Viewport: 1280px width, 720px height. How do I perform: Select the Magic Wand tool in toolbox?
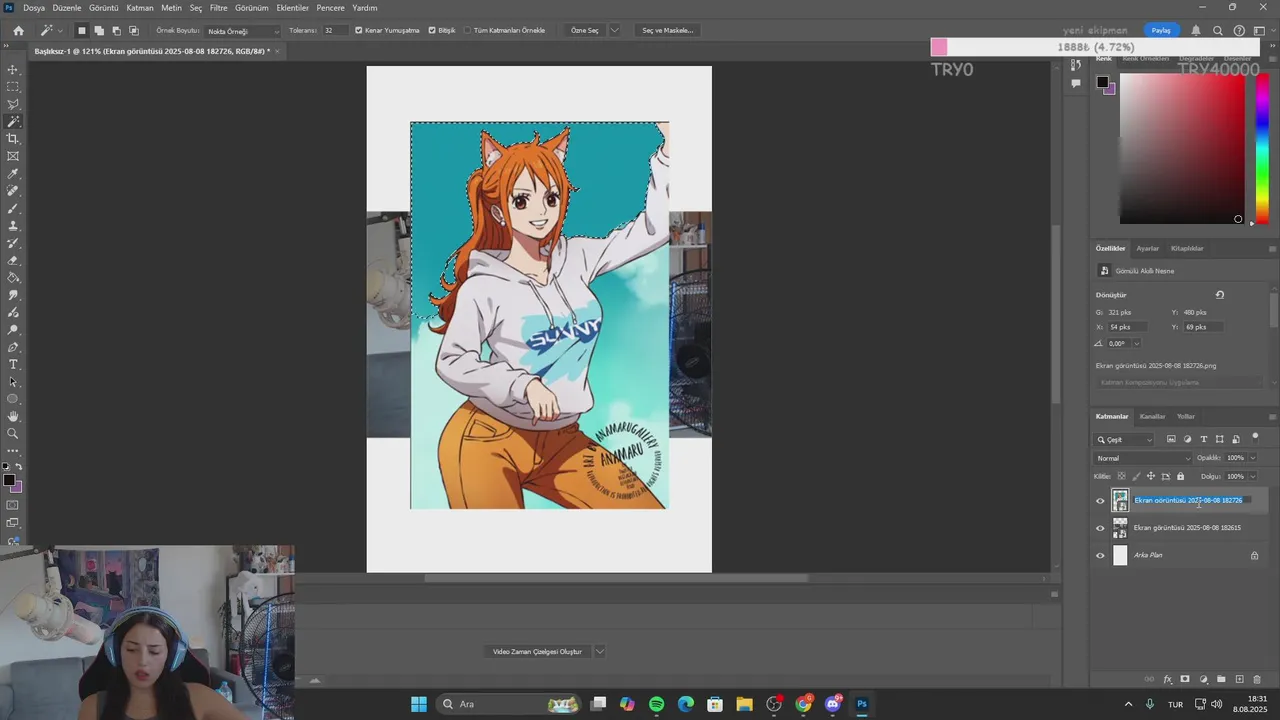tap(13, 121)
